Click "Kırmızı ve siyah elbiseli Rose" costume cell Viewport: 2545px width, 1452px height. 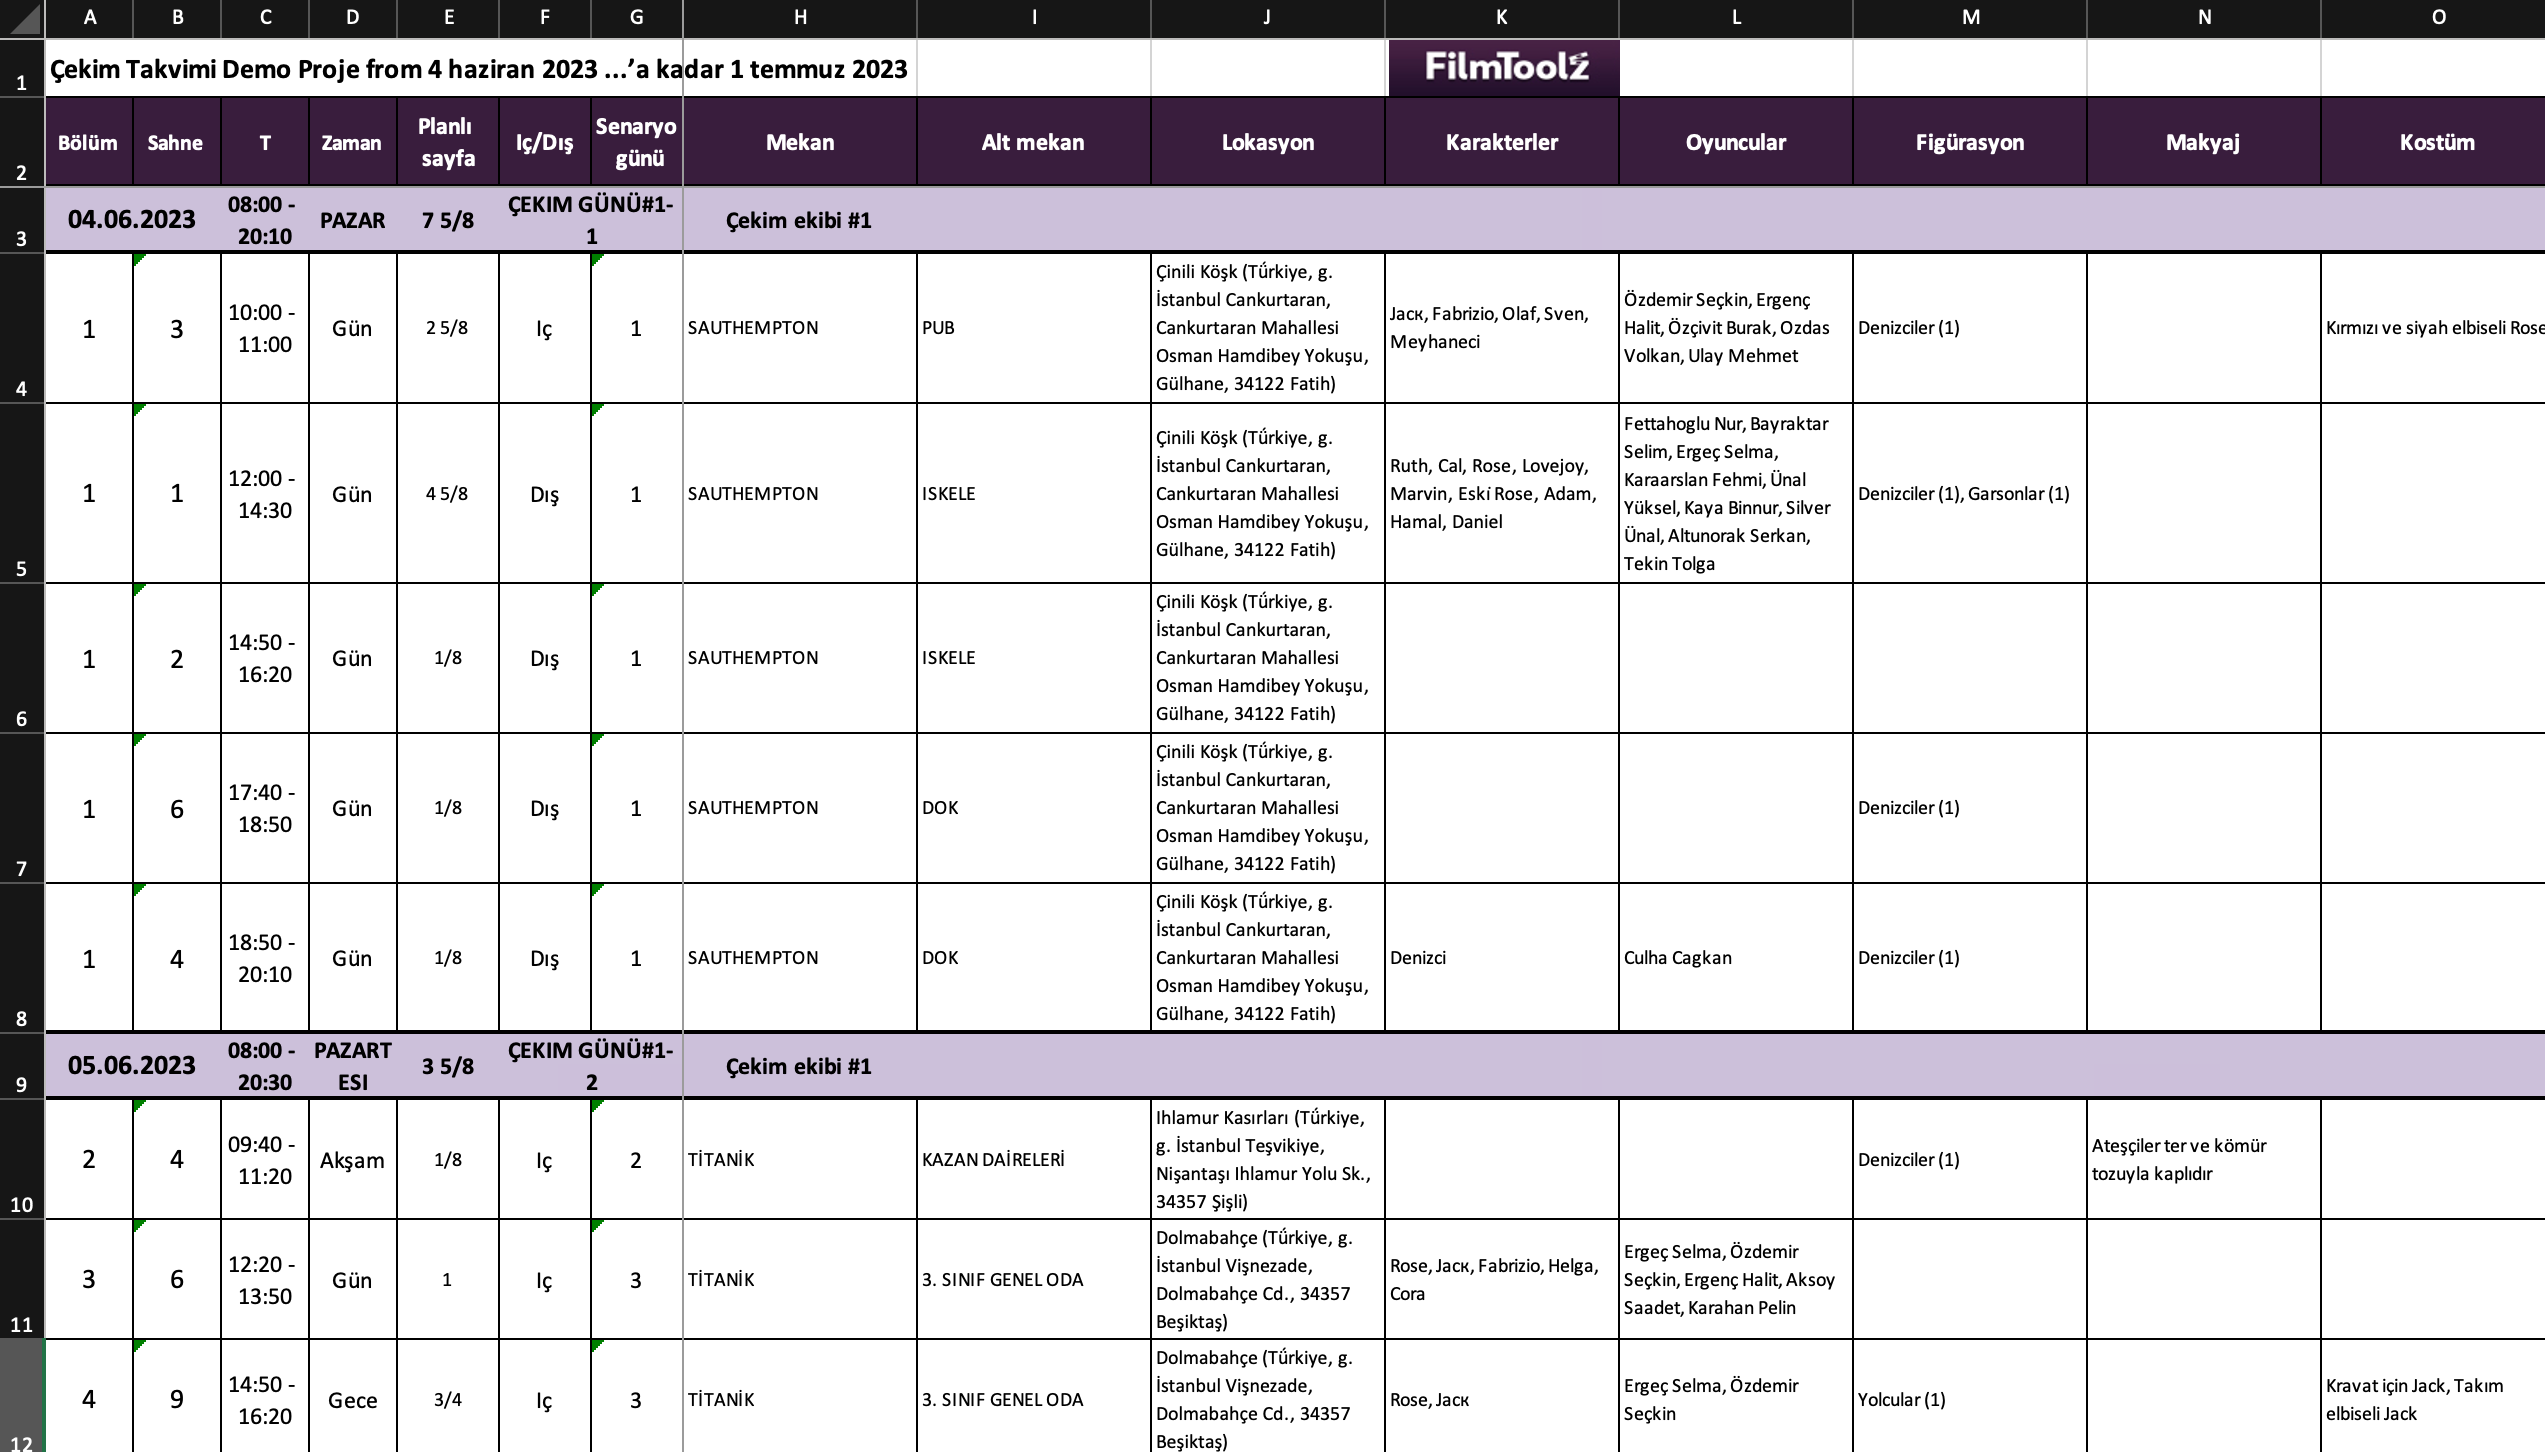2433,328
